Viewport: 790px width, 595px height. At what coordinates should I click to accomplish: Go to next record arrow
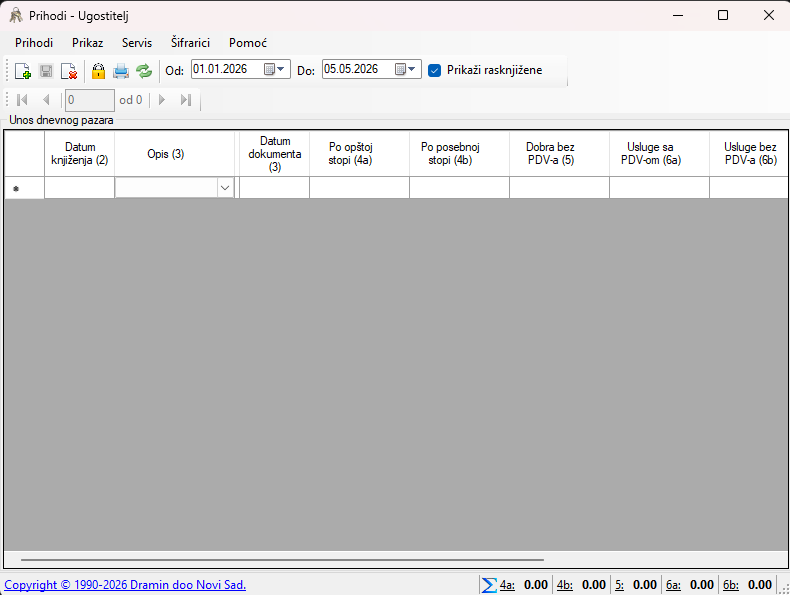(x=162, y=100)
